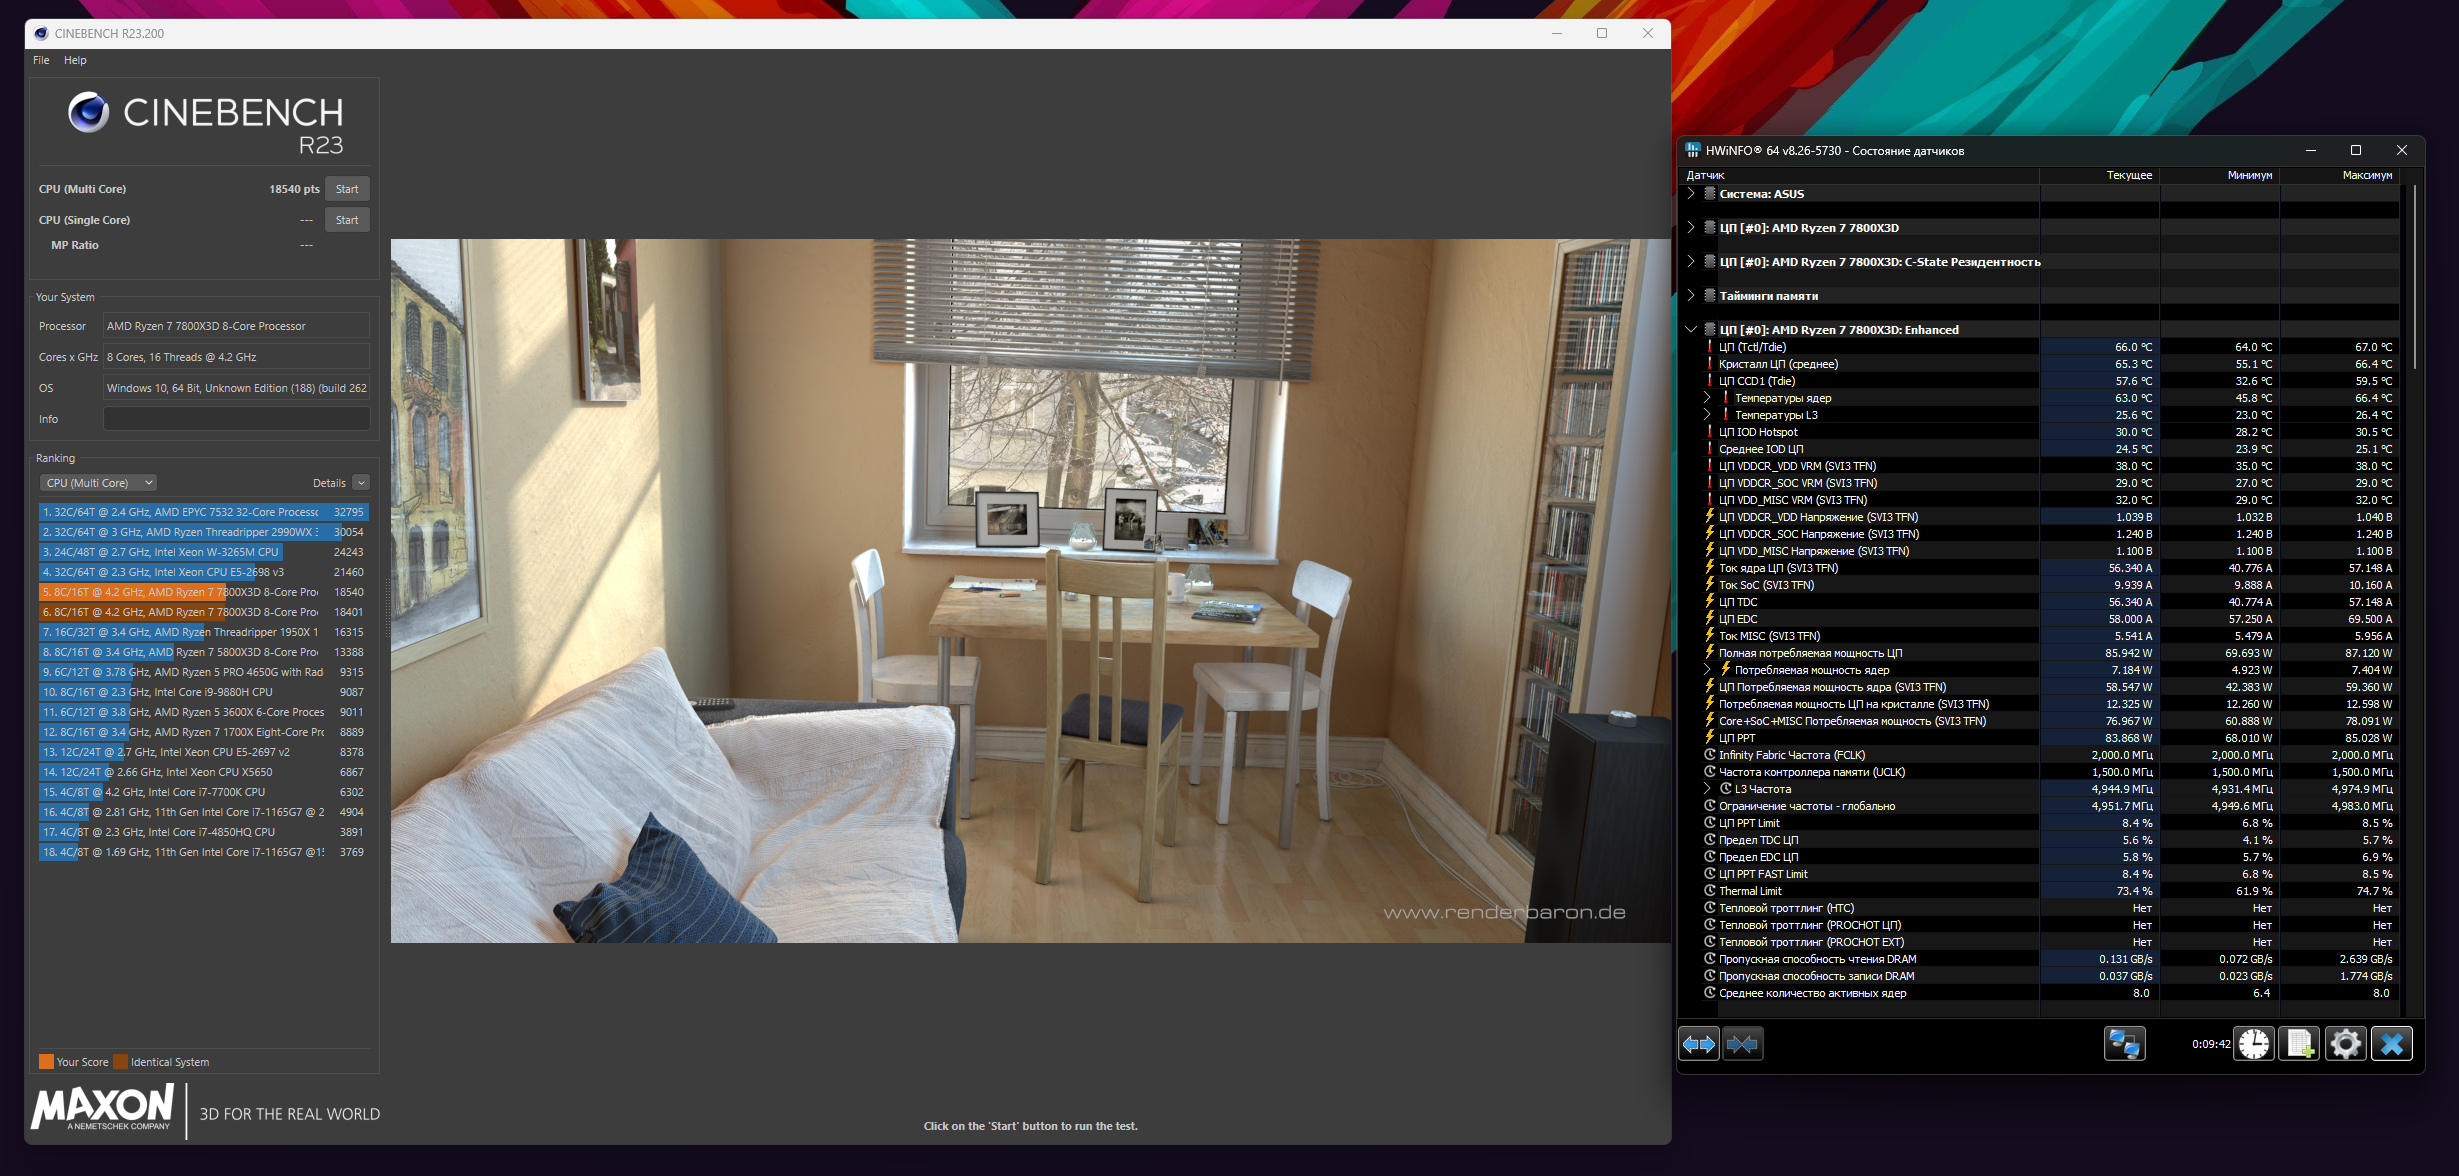Open the Details dropdown arrow in Ranking
Screen dimensions: 2459x1176
[x=361, y=483]
